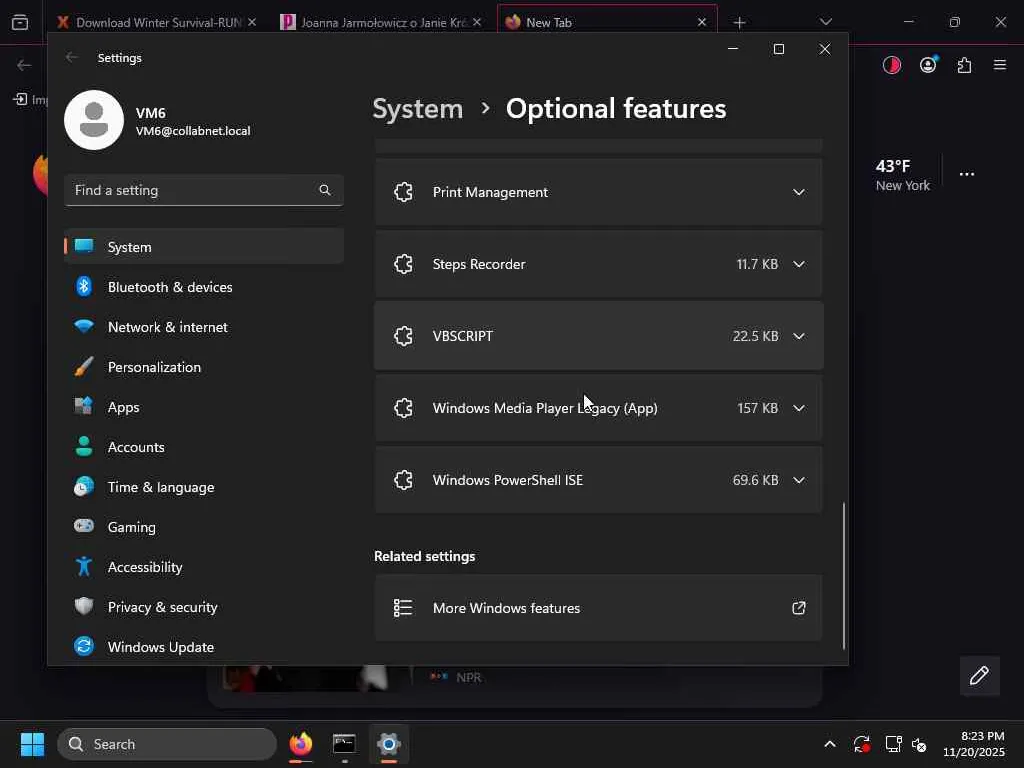
Task: Click the System breadcrumb link
Action: point(417,108)
